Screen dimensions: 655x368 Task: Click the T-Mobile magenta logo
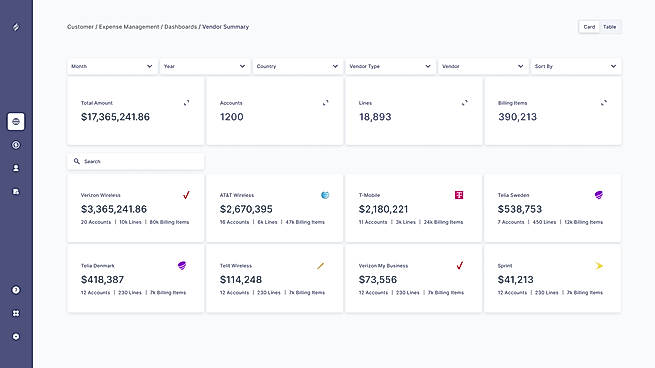pos(459,195)
